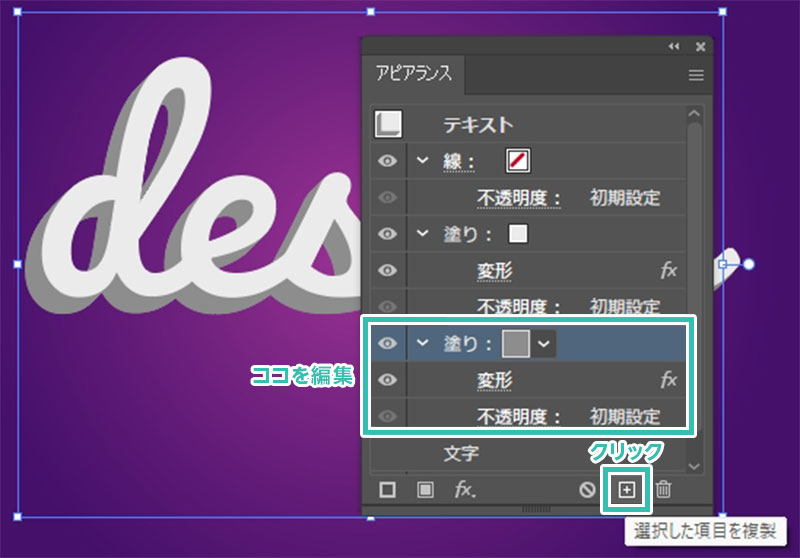Screen dimensions: 800x558
Task: Click the add new fill icon
Action: tap(425, 490)
